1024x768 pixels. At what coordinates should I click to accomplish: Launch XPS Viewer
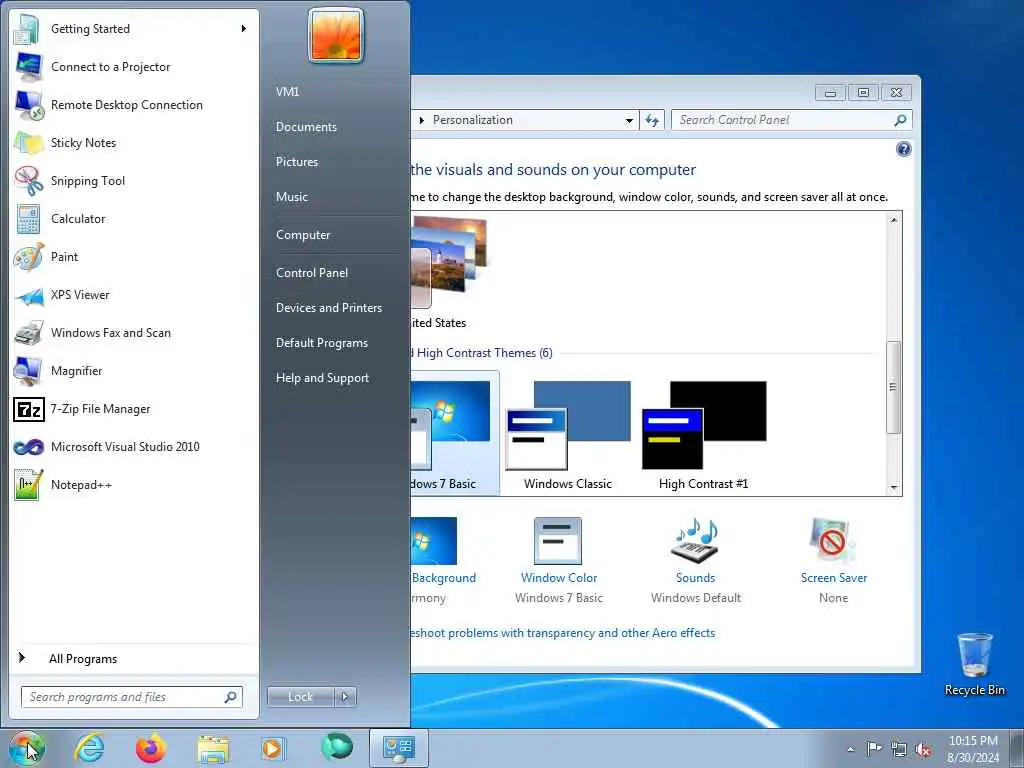(x=133, y=295)
